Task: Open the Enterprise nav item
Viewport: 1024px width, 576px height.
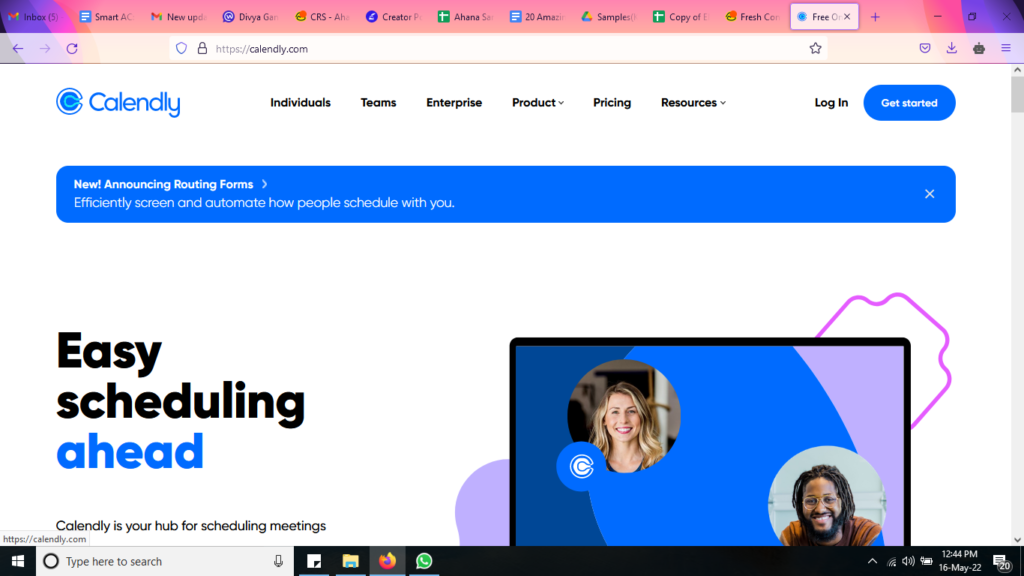Action: pyautogui.click(x=454, y=103)
